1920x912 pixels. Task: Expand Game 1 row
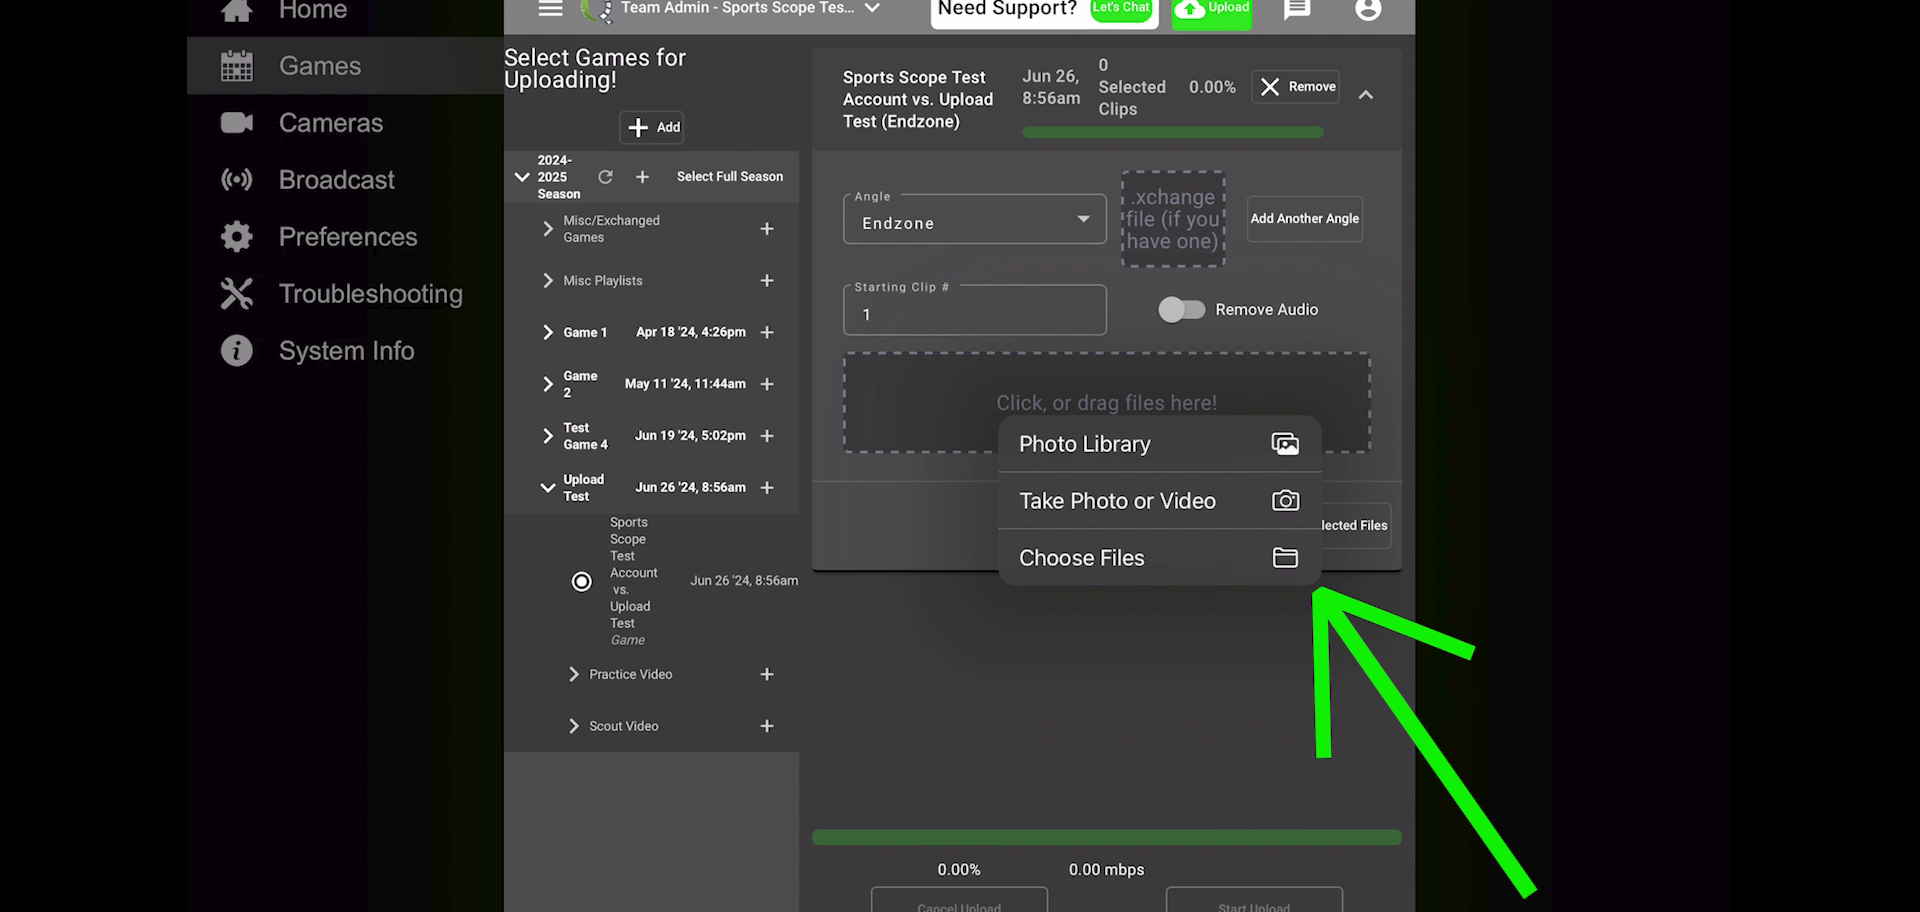coord(547,333)
